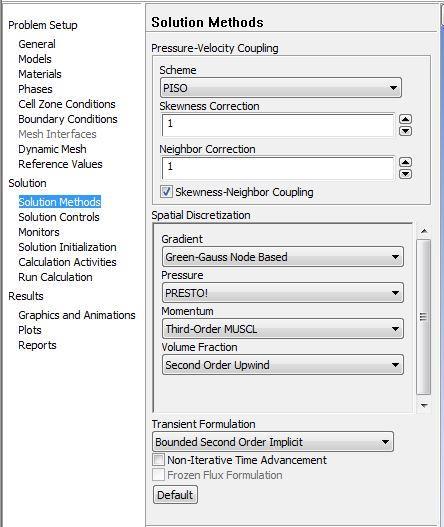444x527 pixels.
Task: Click the Neighbor Correction input field
Action: click(278, 168)
